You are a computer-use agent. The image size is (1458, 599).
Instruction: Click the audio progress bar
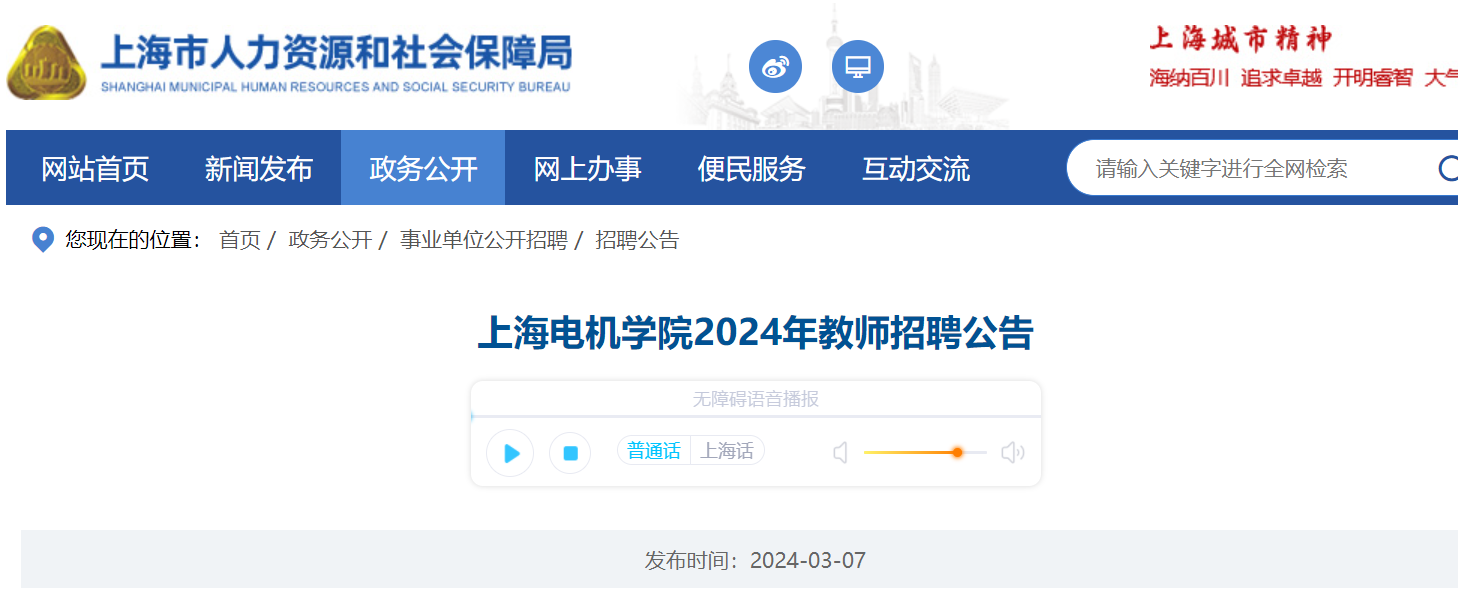756,415
